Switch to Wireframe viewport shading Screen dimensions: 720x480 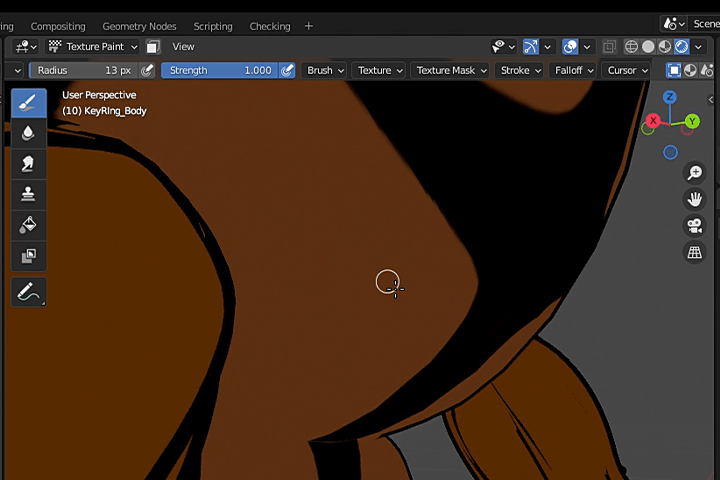tap(631, 46)
